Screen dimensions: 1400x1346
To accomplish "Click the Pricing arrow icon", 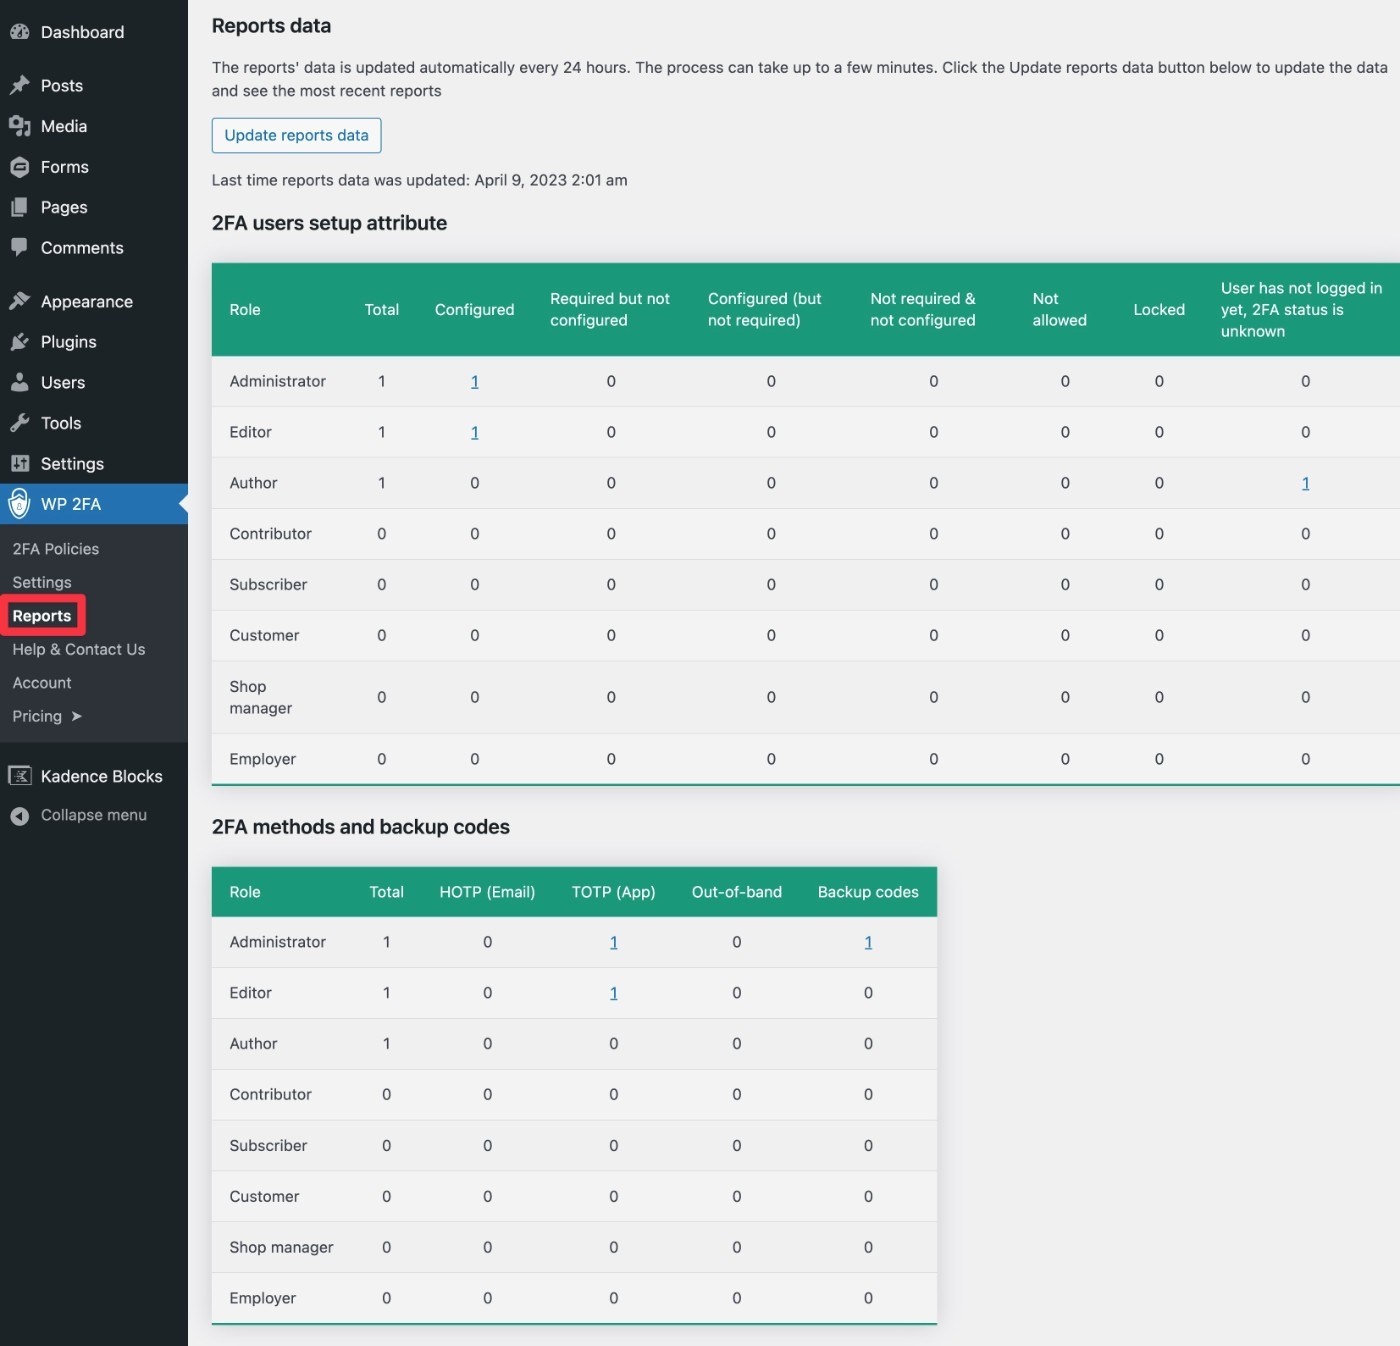I will coord(77,716).
